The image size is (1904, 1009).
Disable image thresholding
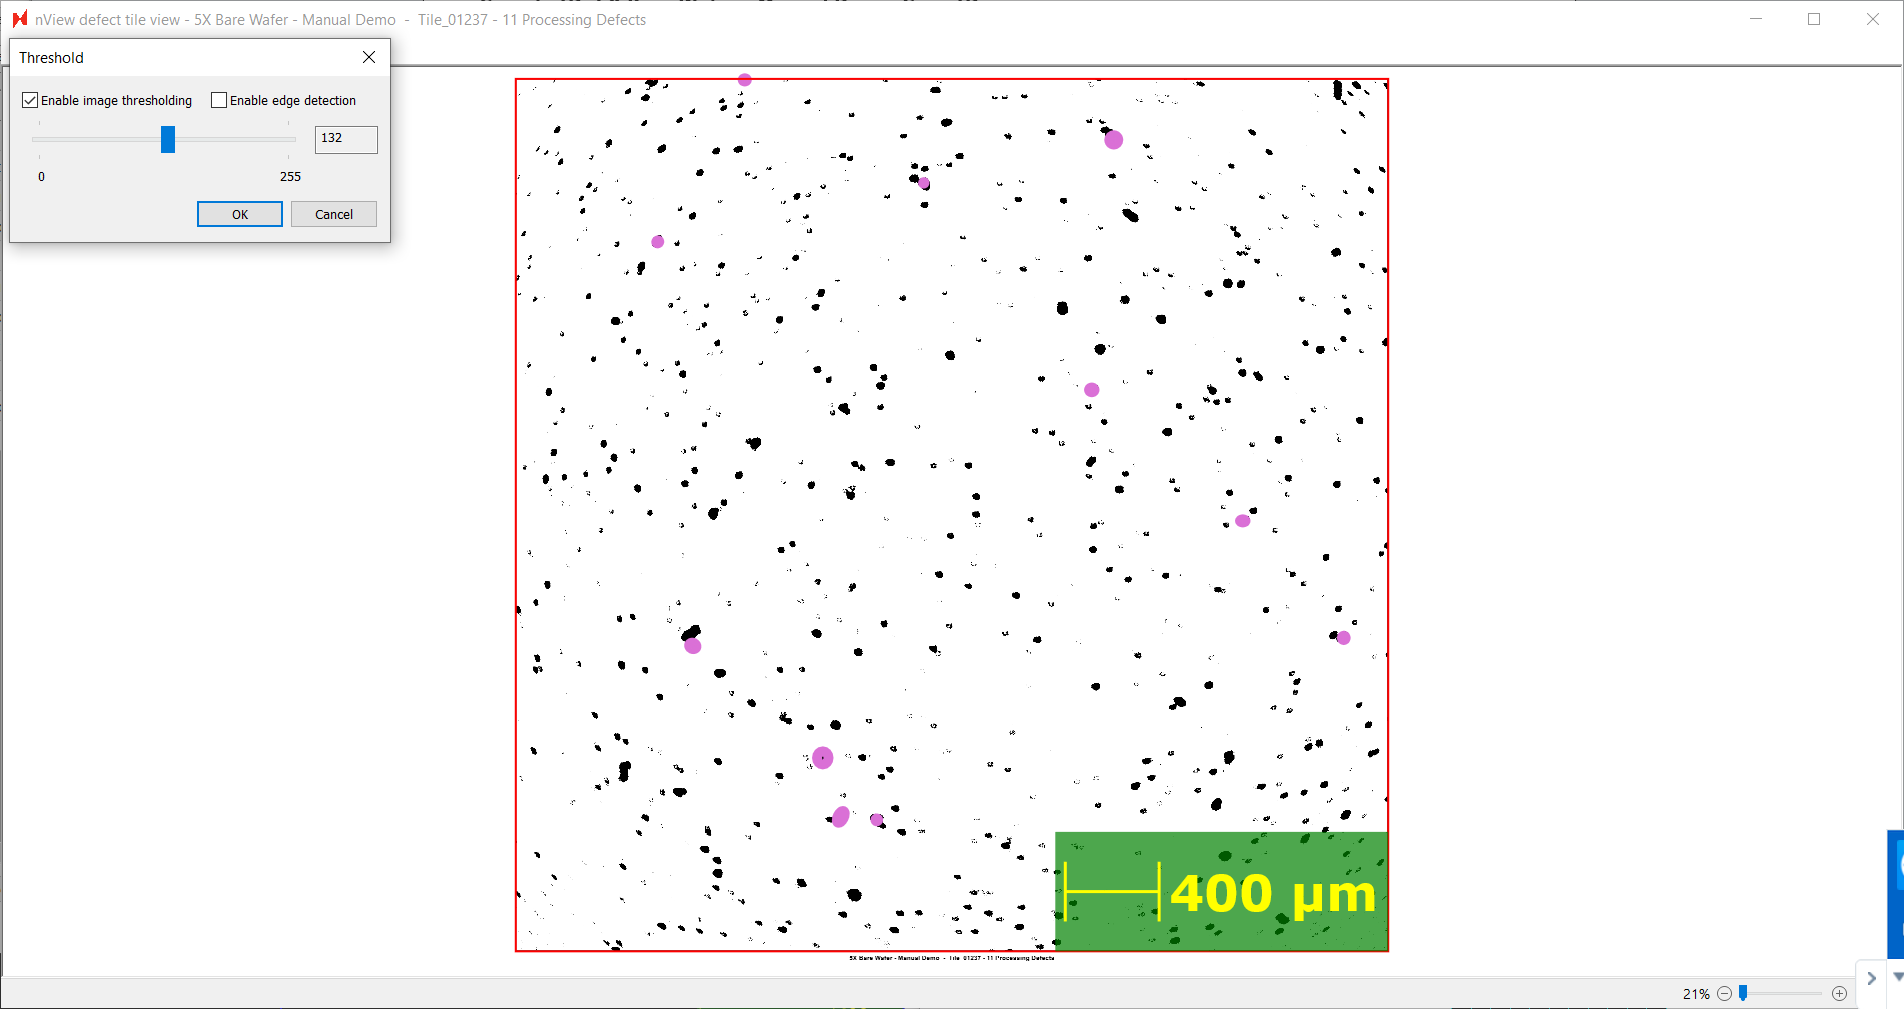(30, 99)
